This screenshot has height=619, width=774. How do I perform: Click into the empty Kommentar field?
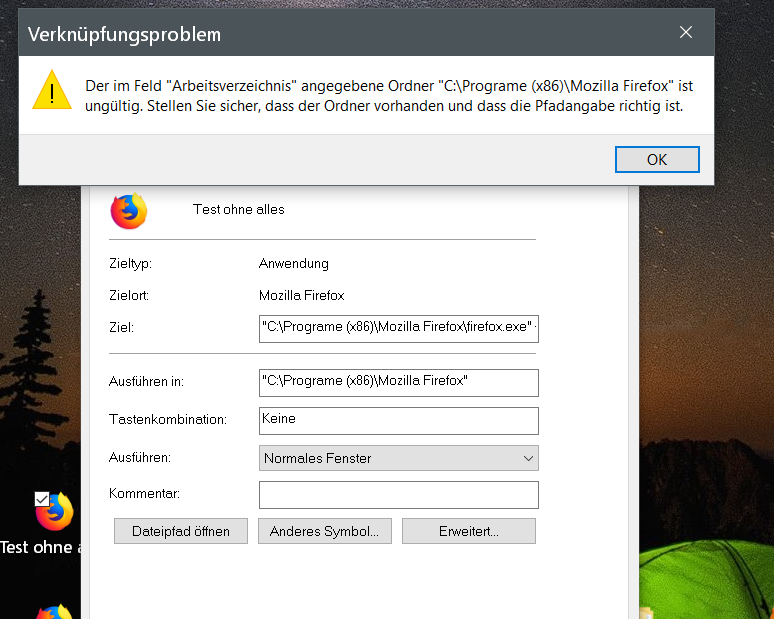tap(398, 495)
